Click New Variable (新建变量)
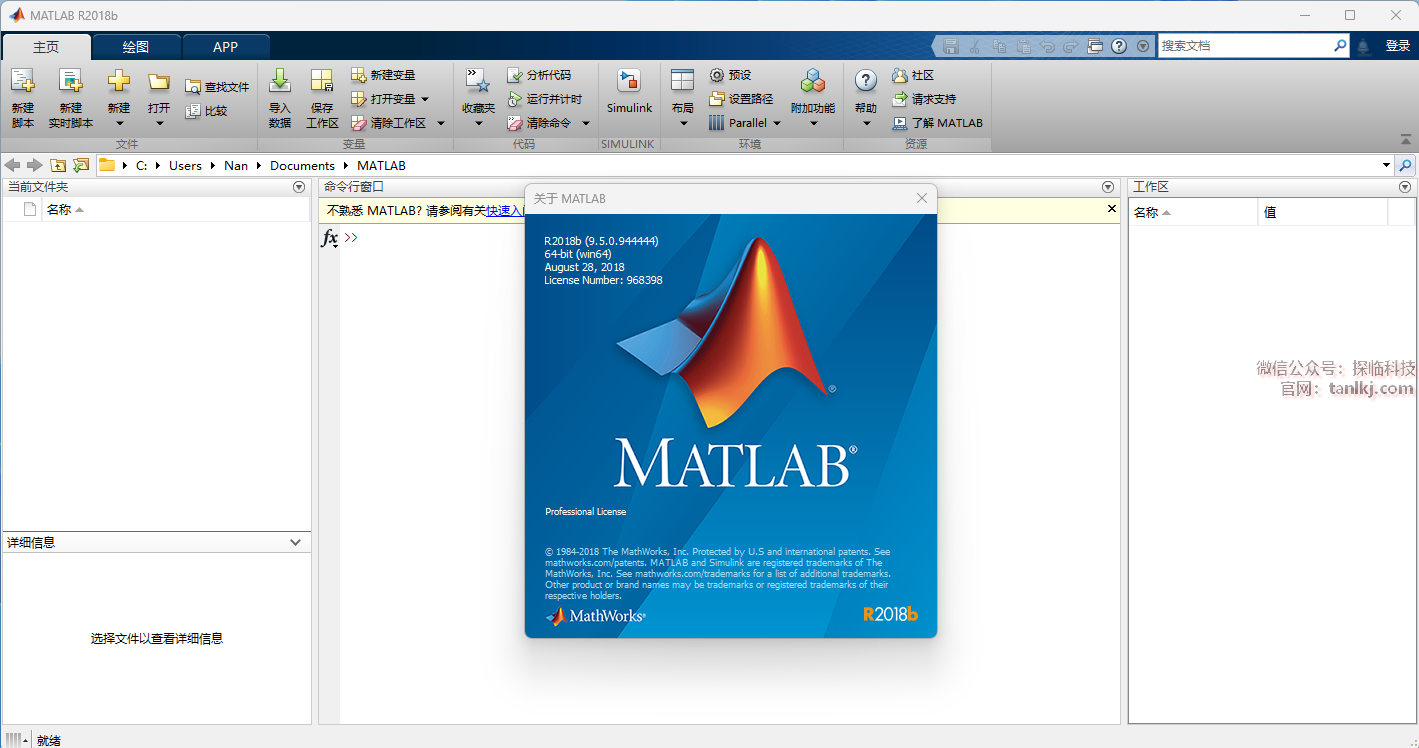Viewport: 1419px width, 748px height. pos(383,75)
